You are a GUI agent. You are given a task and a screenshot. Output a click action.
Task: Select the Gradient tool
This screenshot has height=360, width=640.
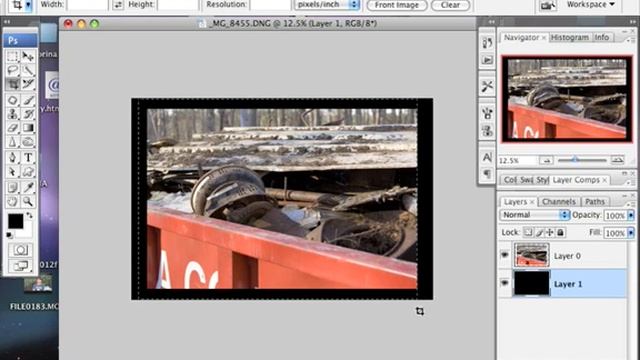(28, 128)
